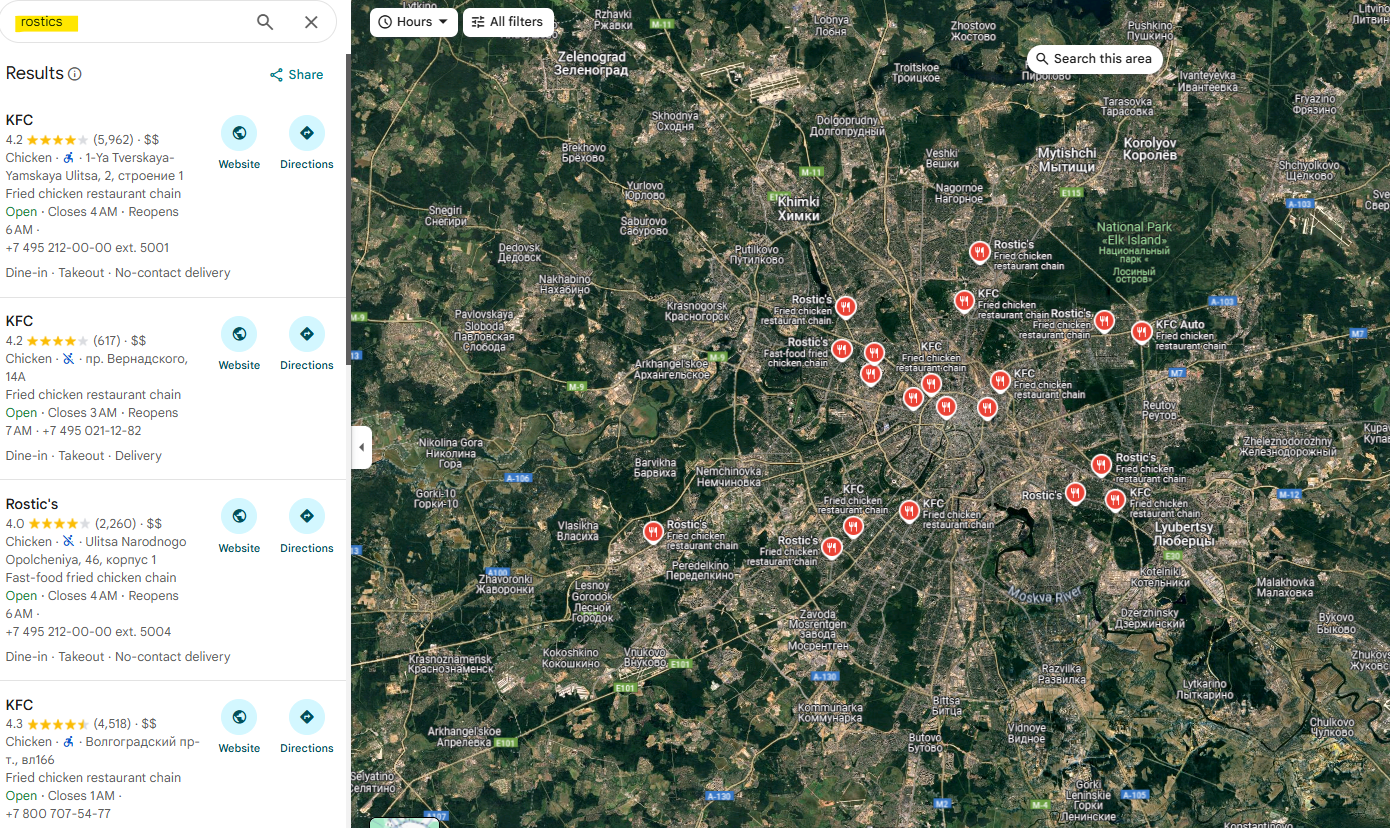Image resolution: width=1390 pixels, height=828 pixels.
Task: Click the Khimki label on the map
Action: 798,209
